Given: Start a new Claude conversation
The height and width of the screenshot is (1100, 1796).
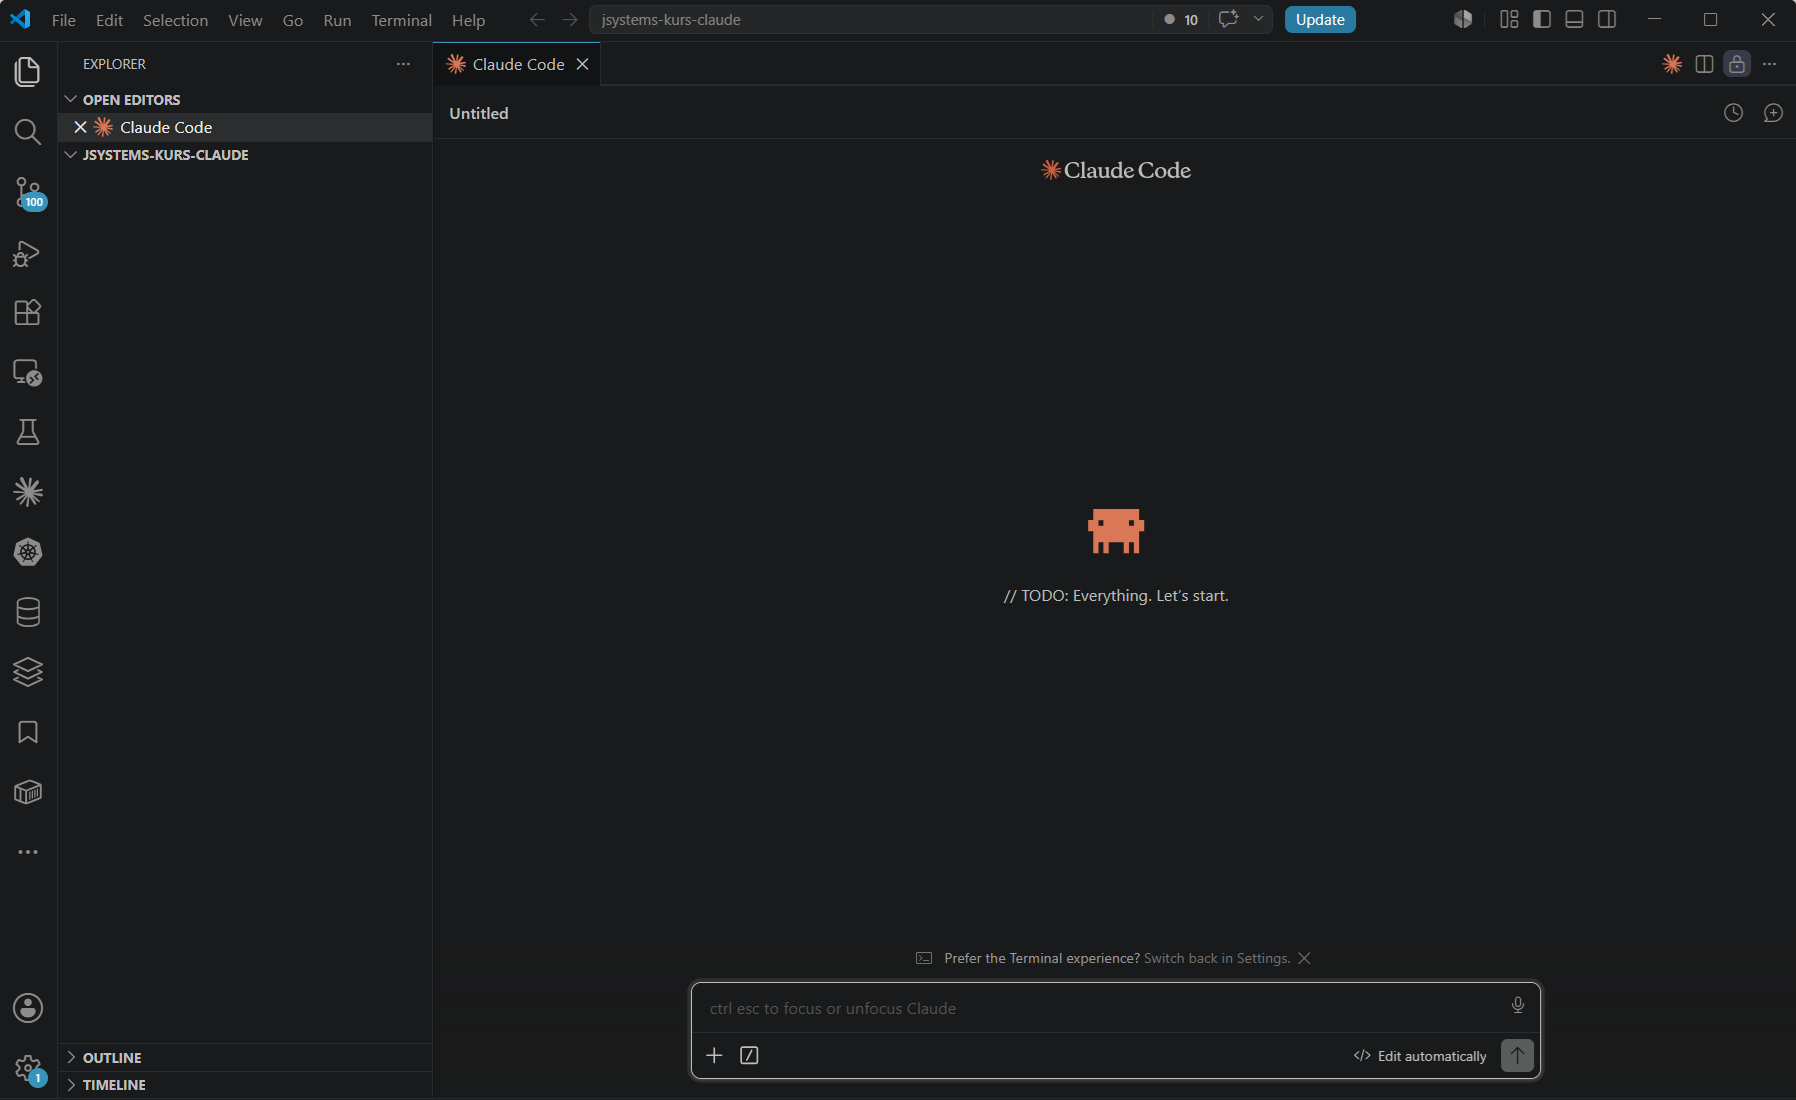Looking at the screenshot, I should point(1773,113).
